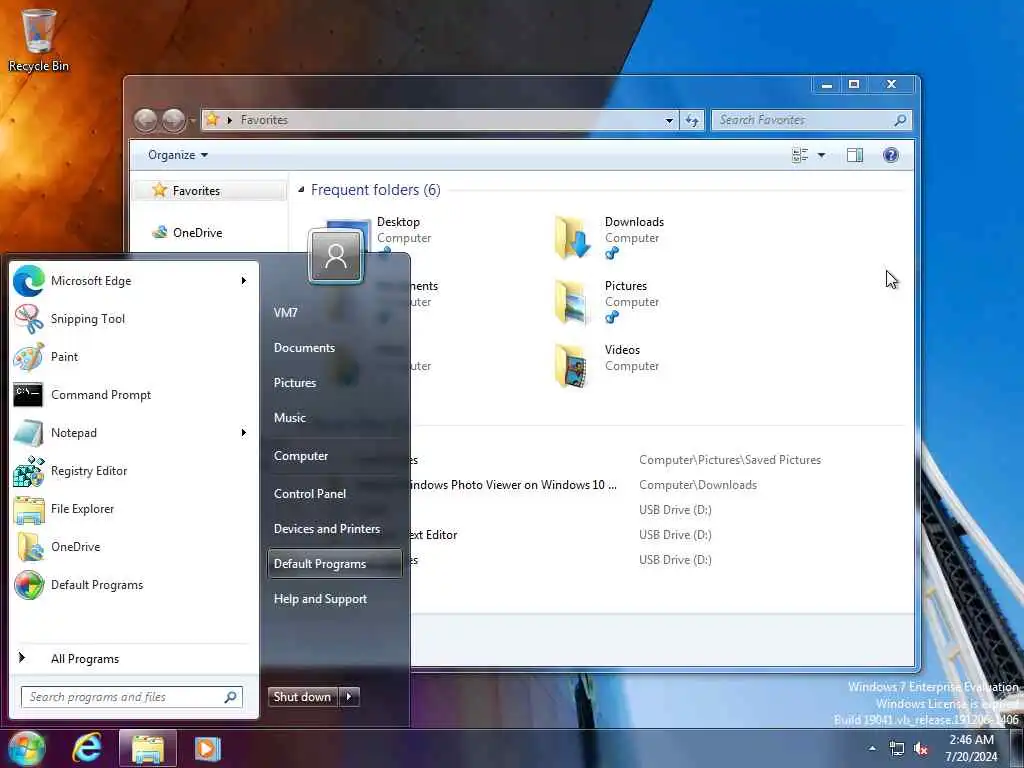Click the Shut down button
This screenshot has height=768, width=1024.
[x=303, y=697]
